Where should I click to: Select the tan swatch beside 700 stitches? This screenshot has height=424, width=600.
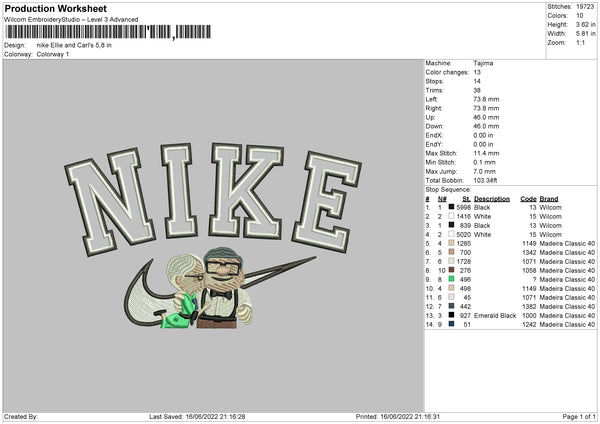[452, 252]
